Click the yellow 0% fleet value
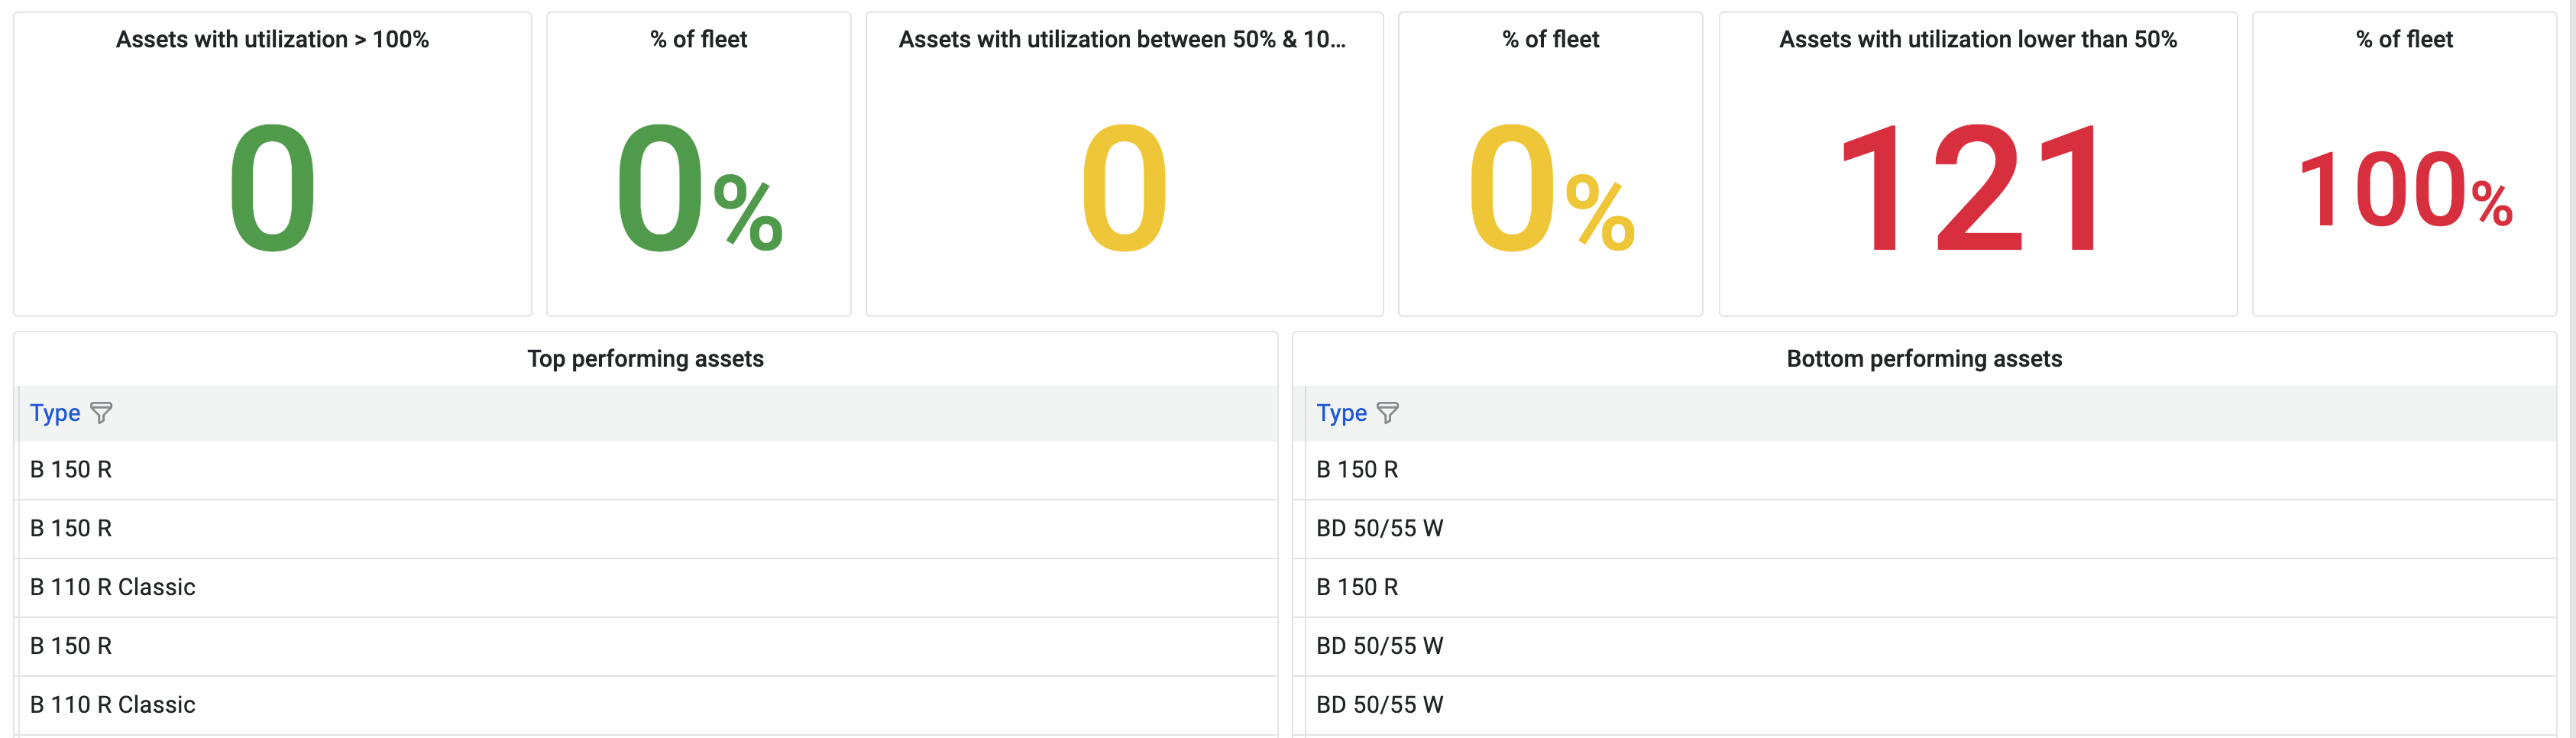The height and width of the screenshot is (738, 2576). [1550, 190]
